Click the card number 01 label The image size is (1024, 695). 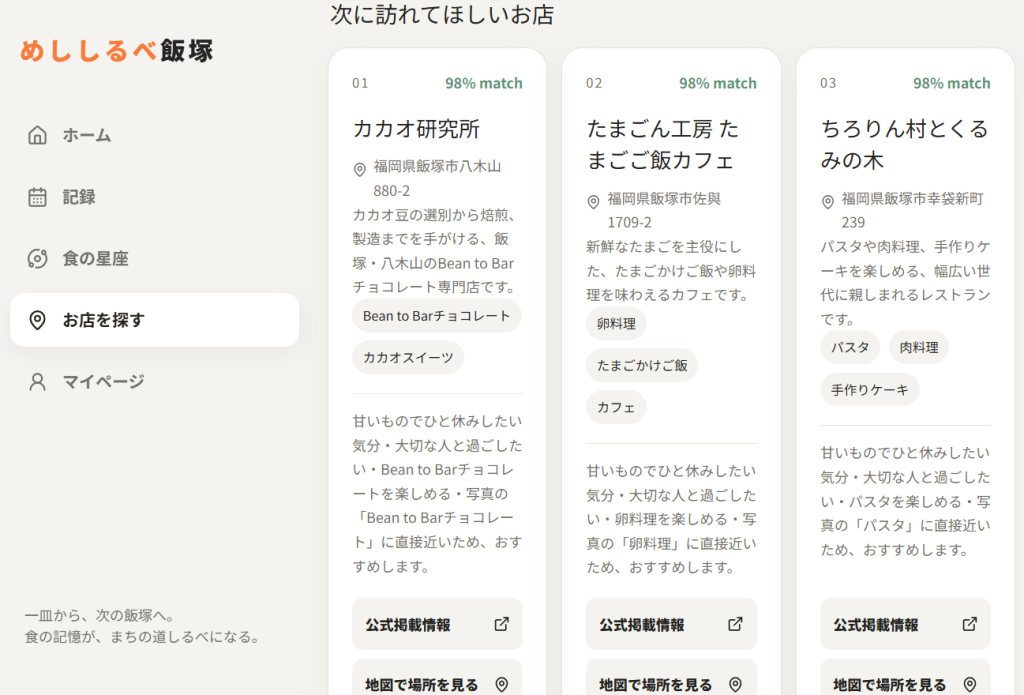(360, 83)
